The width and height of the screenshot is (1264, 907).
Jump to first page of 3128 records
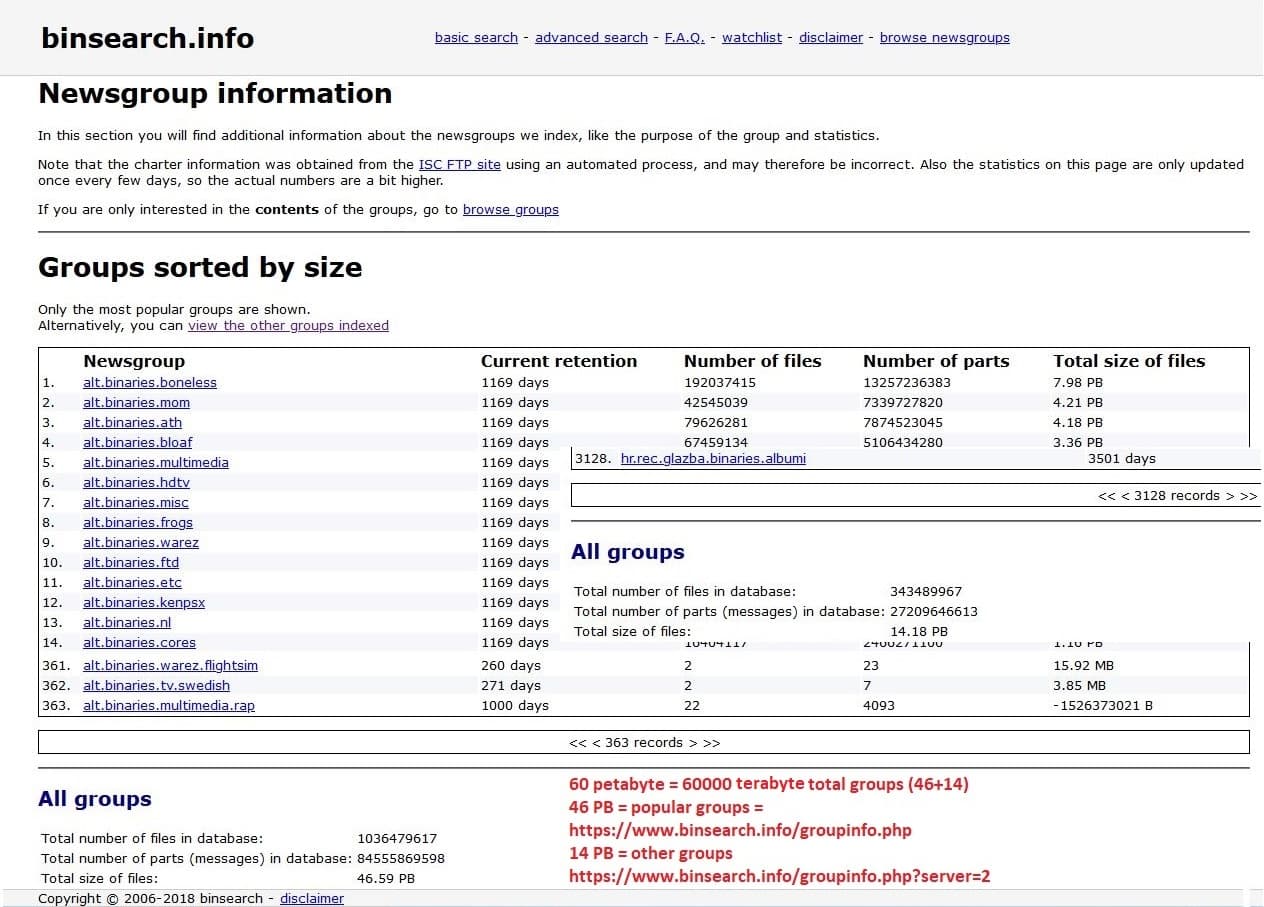click(x=1107, y=495)
